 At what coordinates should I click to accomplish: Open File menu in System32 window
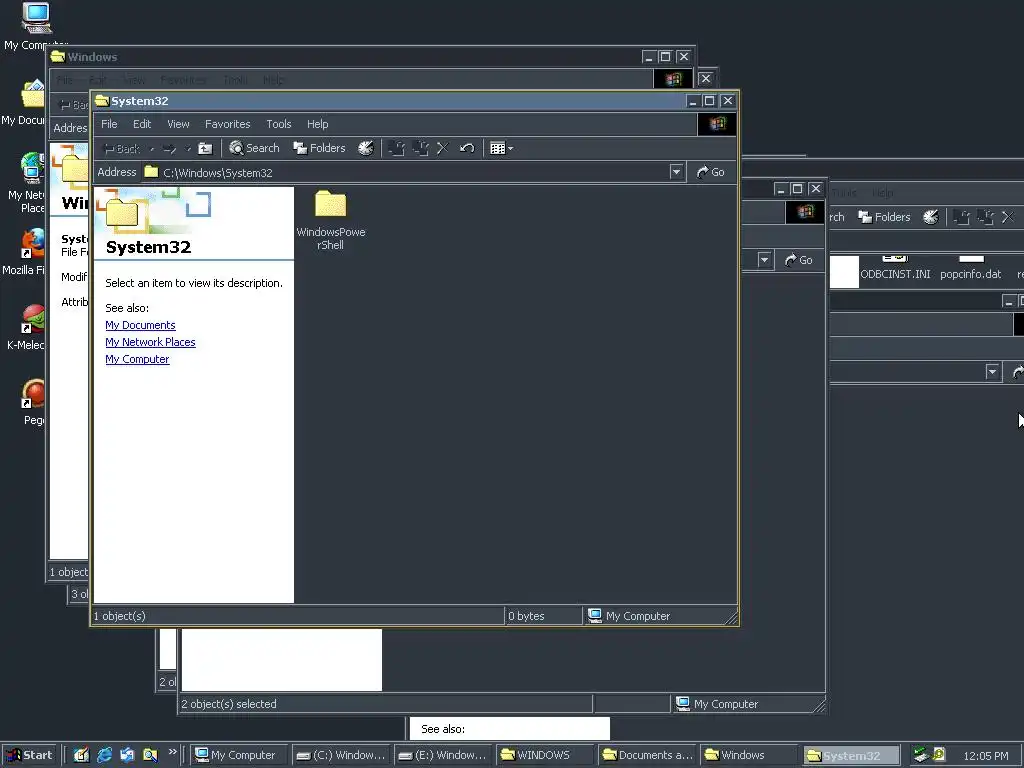click(x=109, y=124)
